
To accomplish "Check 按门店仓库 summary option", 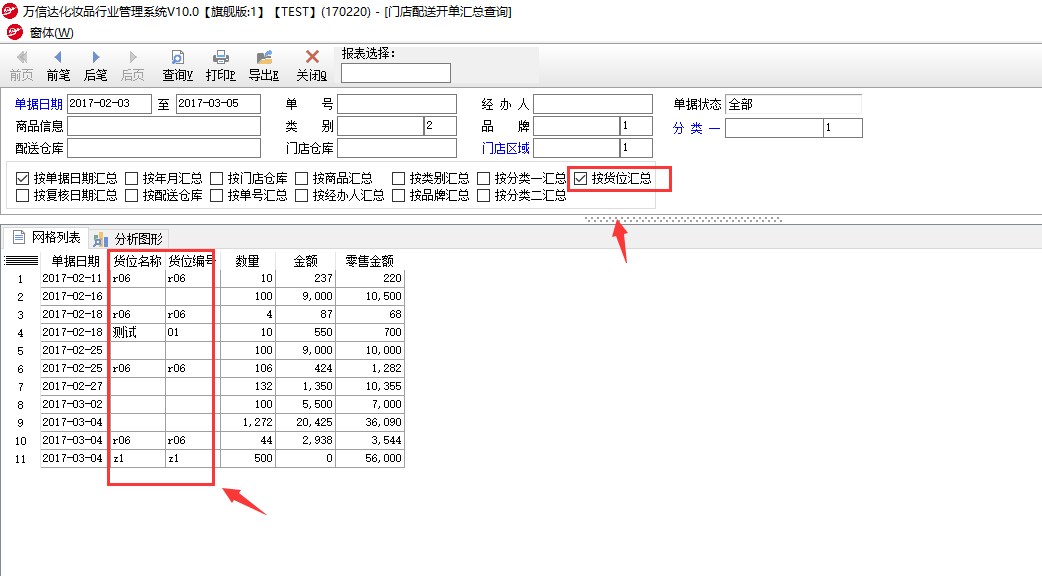I will (x=217, y=178).
